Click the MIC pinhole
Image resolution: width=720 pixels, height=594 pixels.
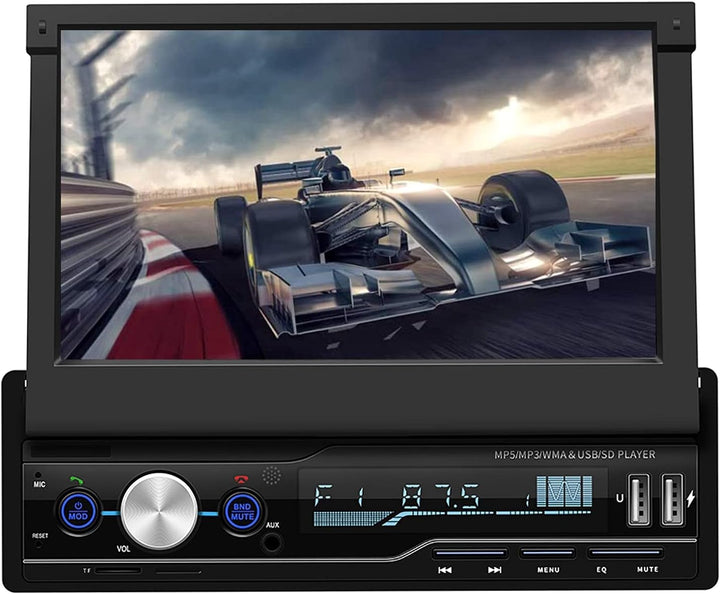[39, 475]
